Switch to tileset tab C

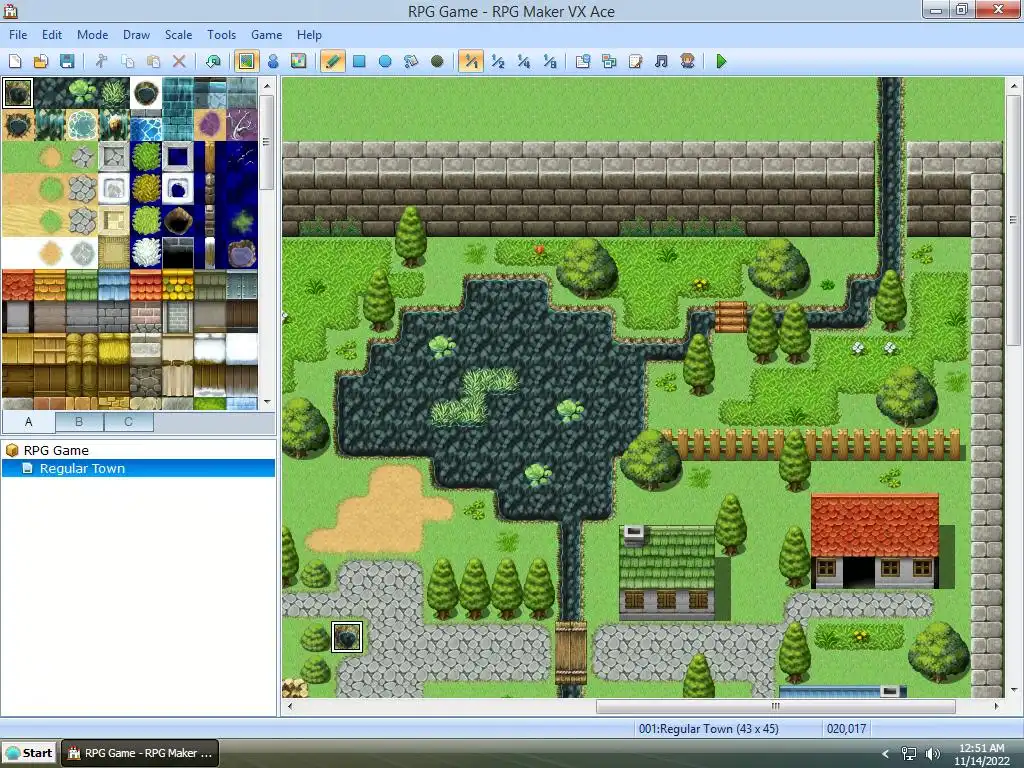coord(129,422)
